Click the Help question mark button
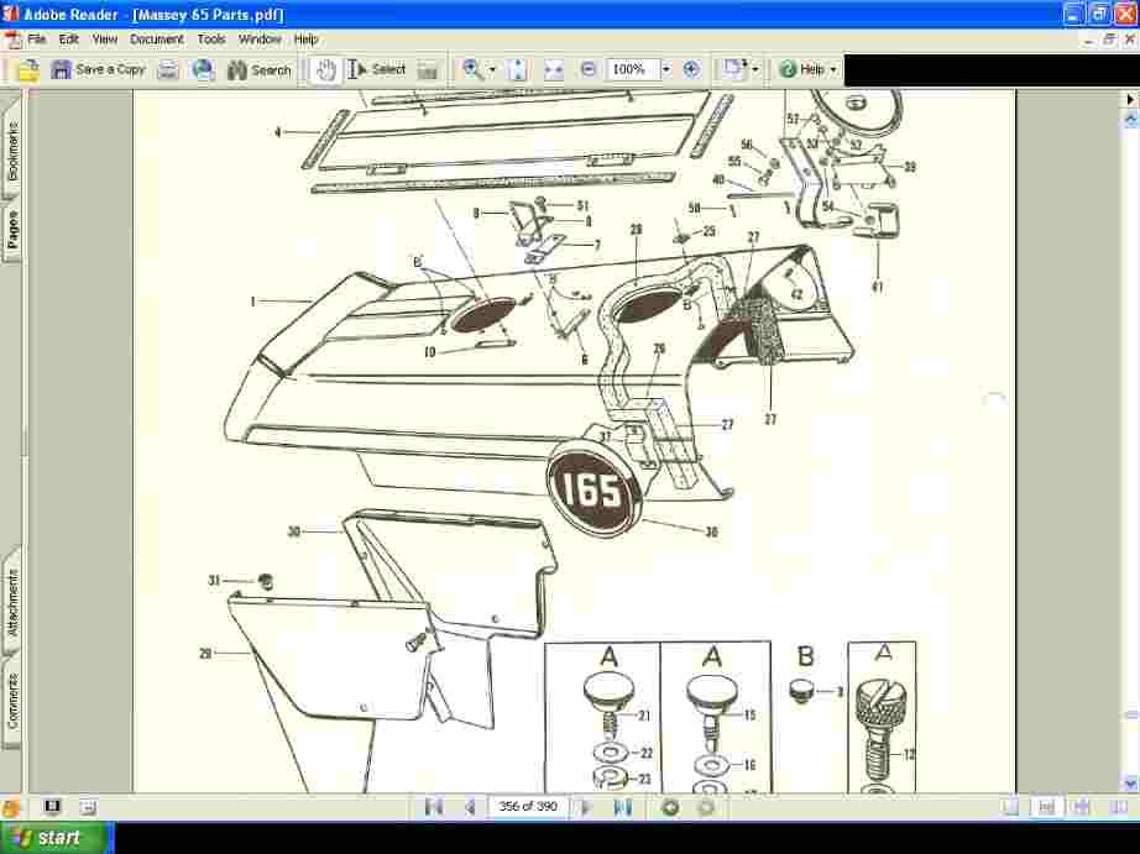Image resolution: width=1140 pixels, height=854 pixels. (x=801, y=70)
